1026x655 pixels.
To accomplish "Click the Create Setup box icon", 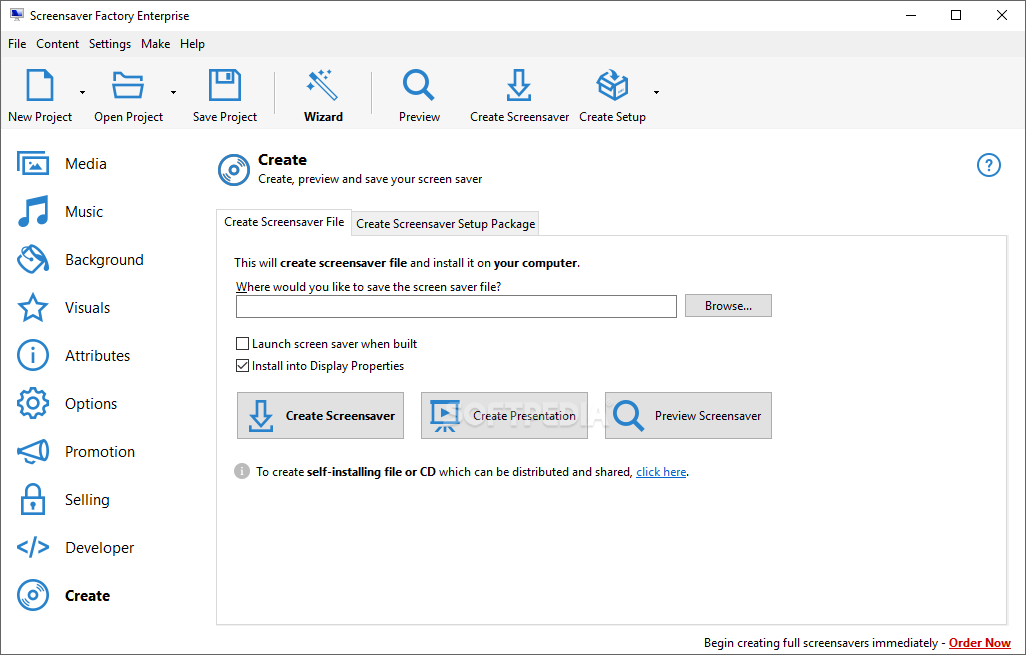I will [612, 85].
